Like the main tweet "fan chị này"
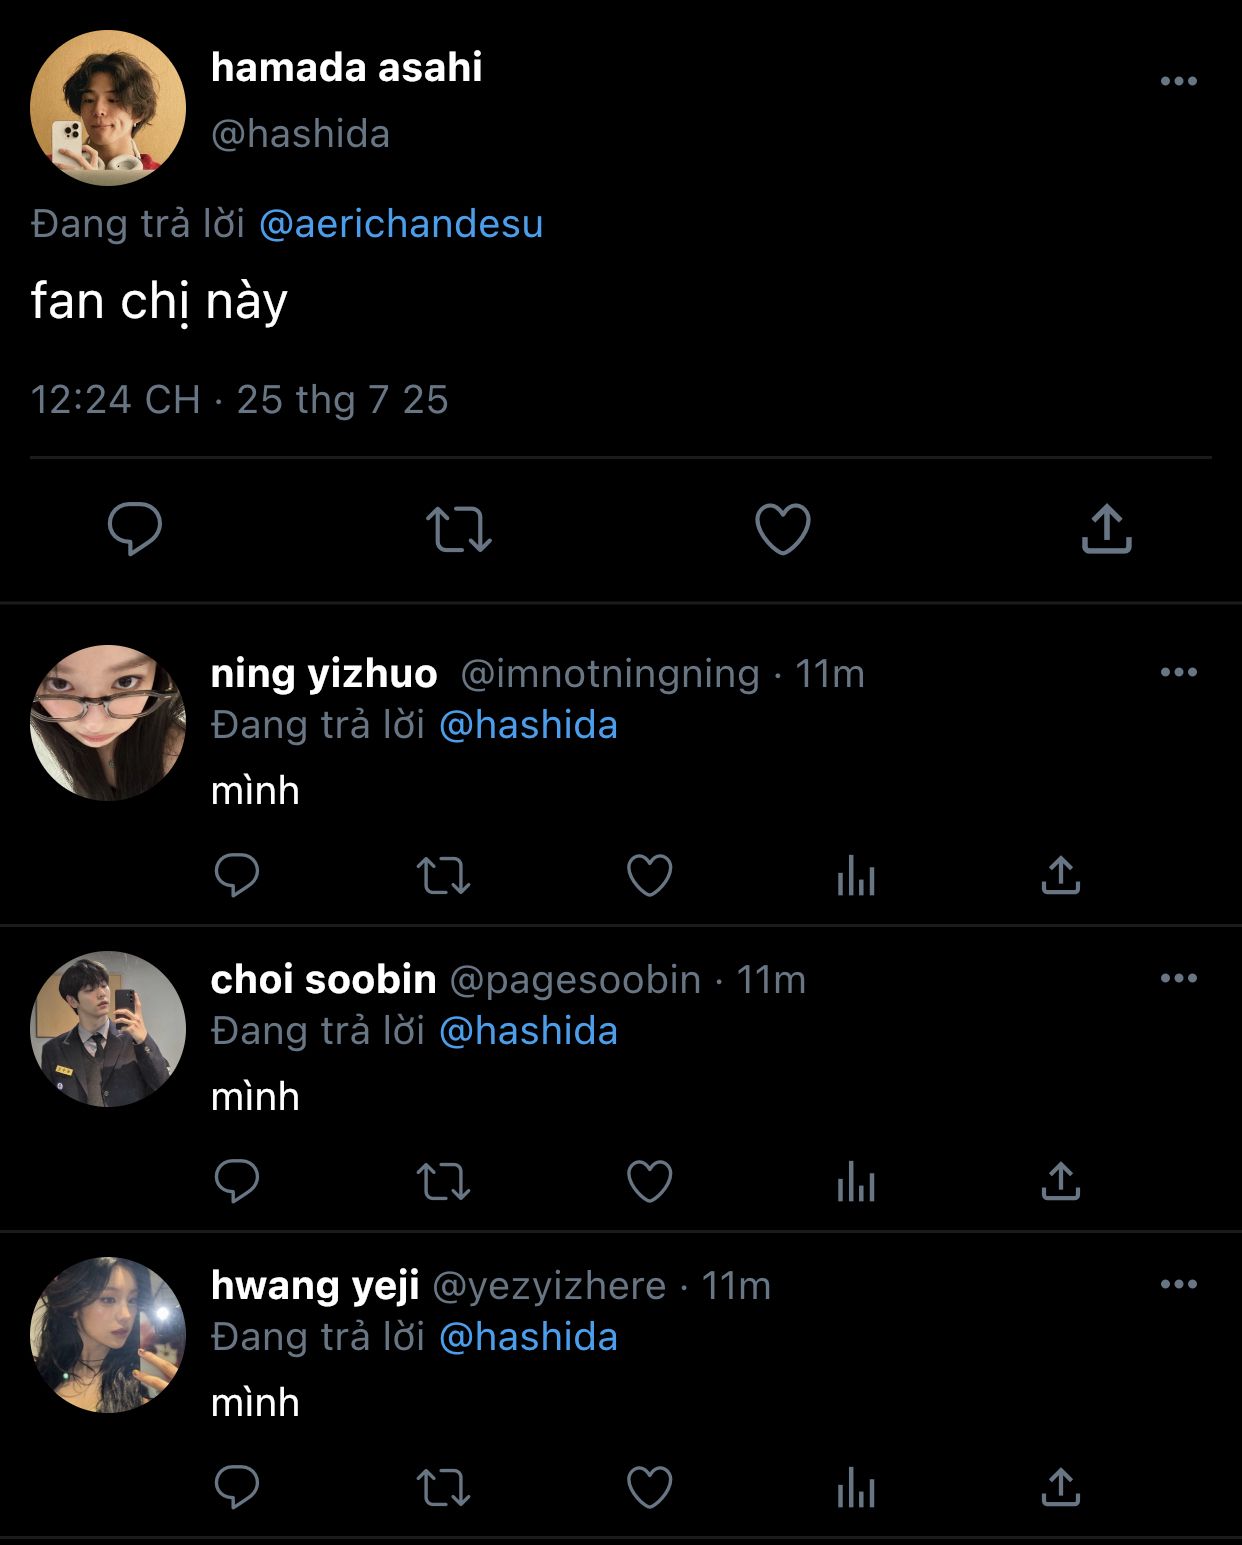Screen dimensions: 1242x1545 click(782, 529)
